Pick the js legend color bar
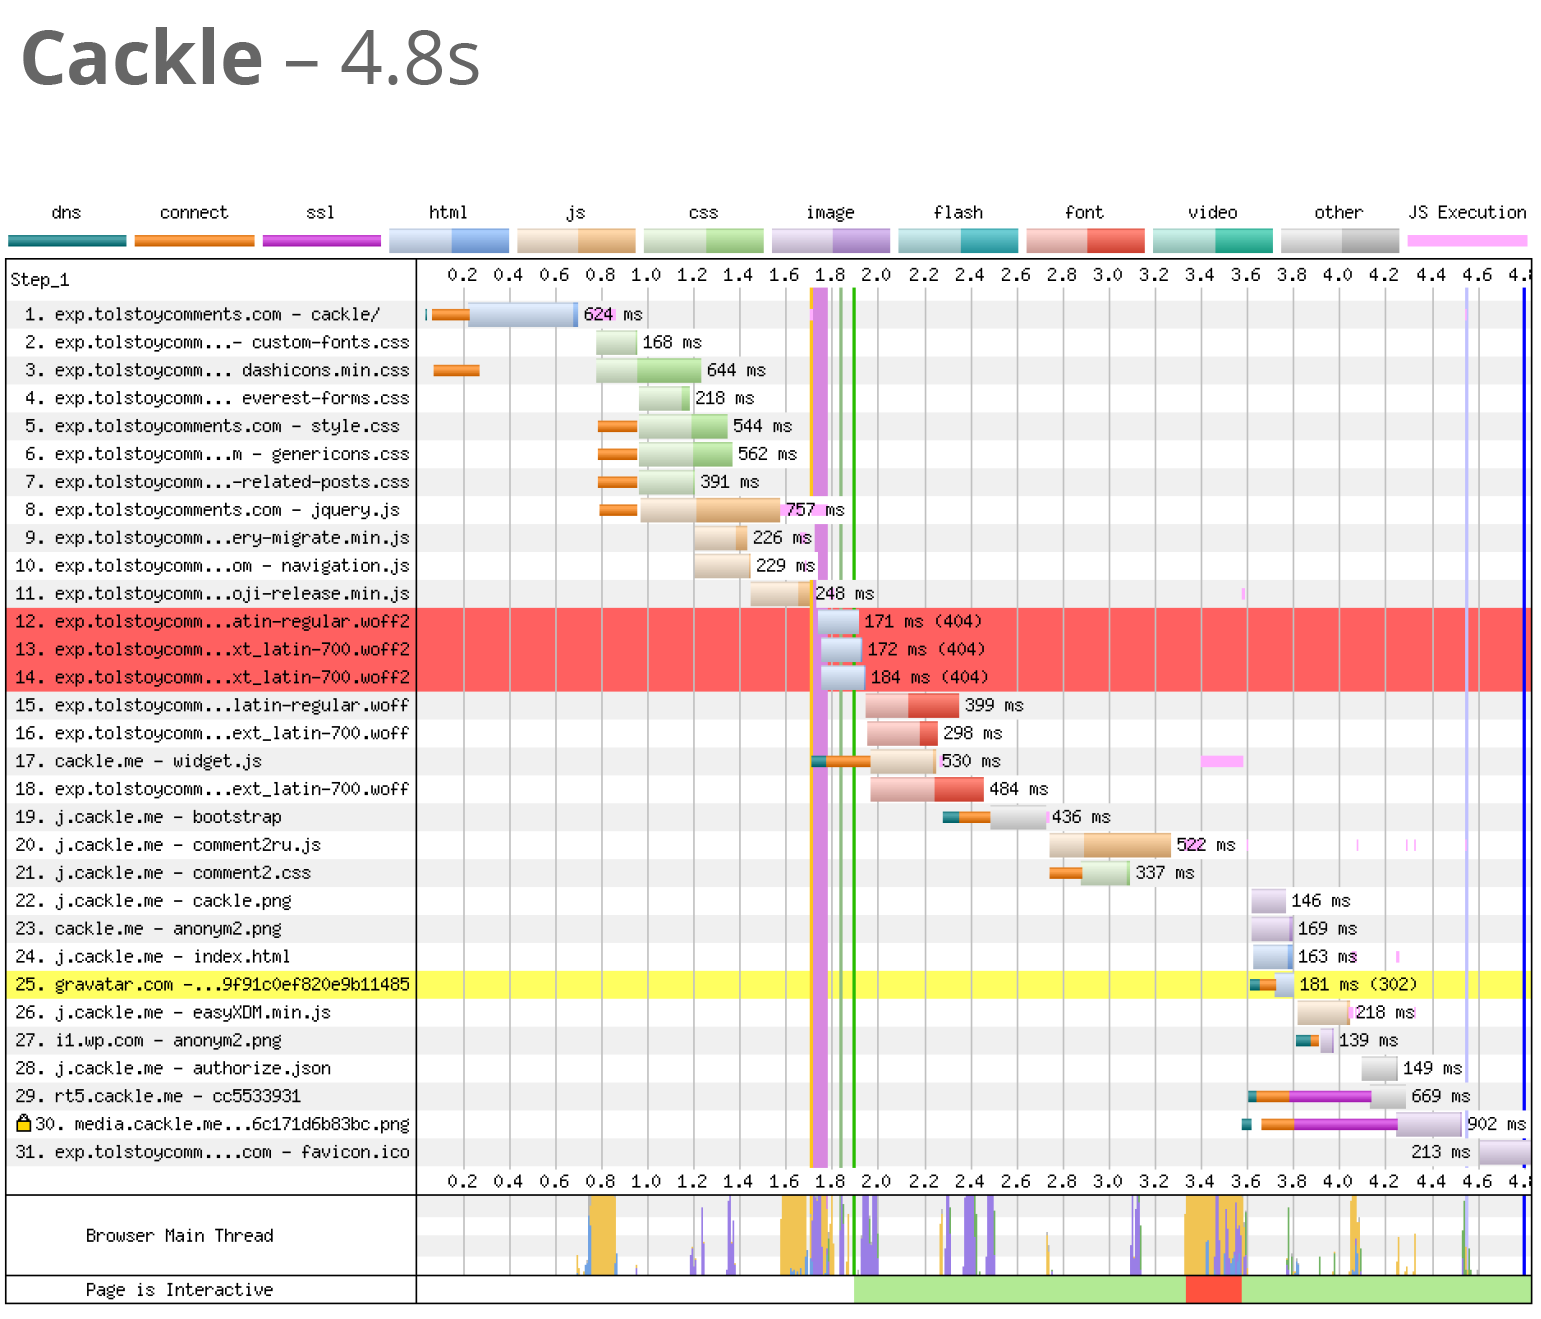 click(576, 240)
